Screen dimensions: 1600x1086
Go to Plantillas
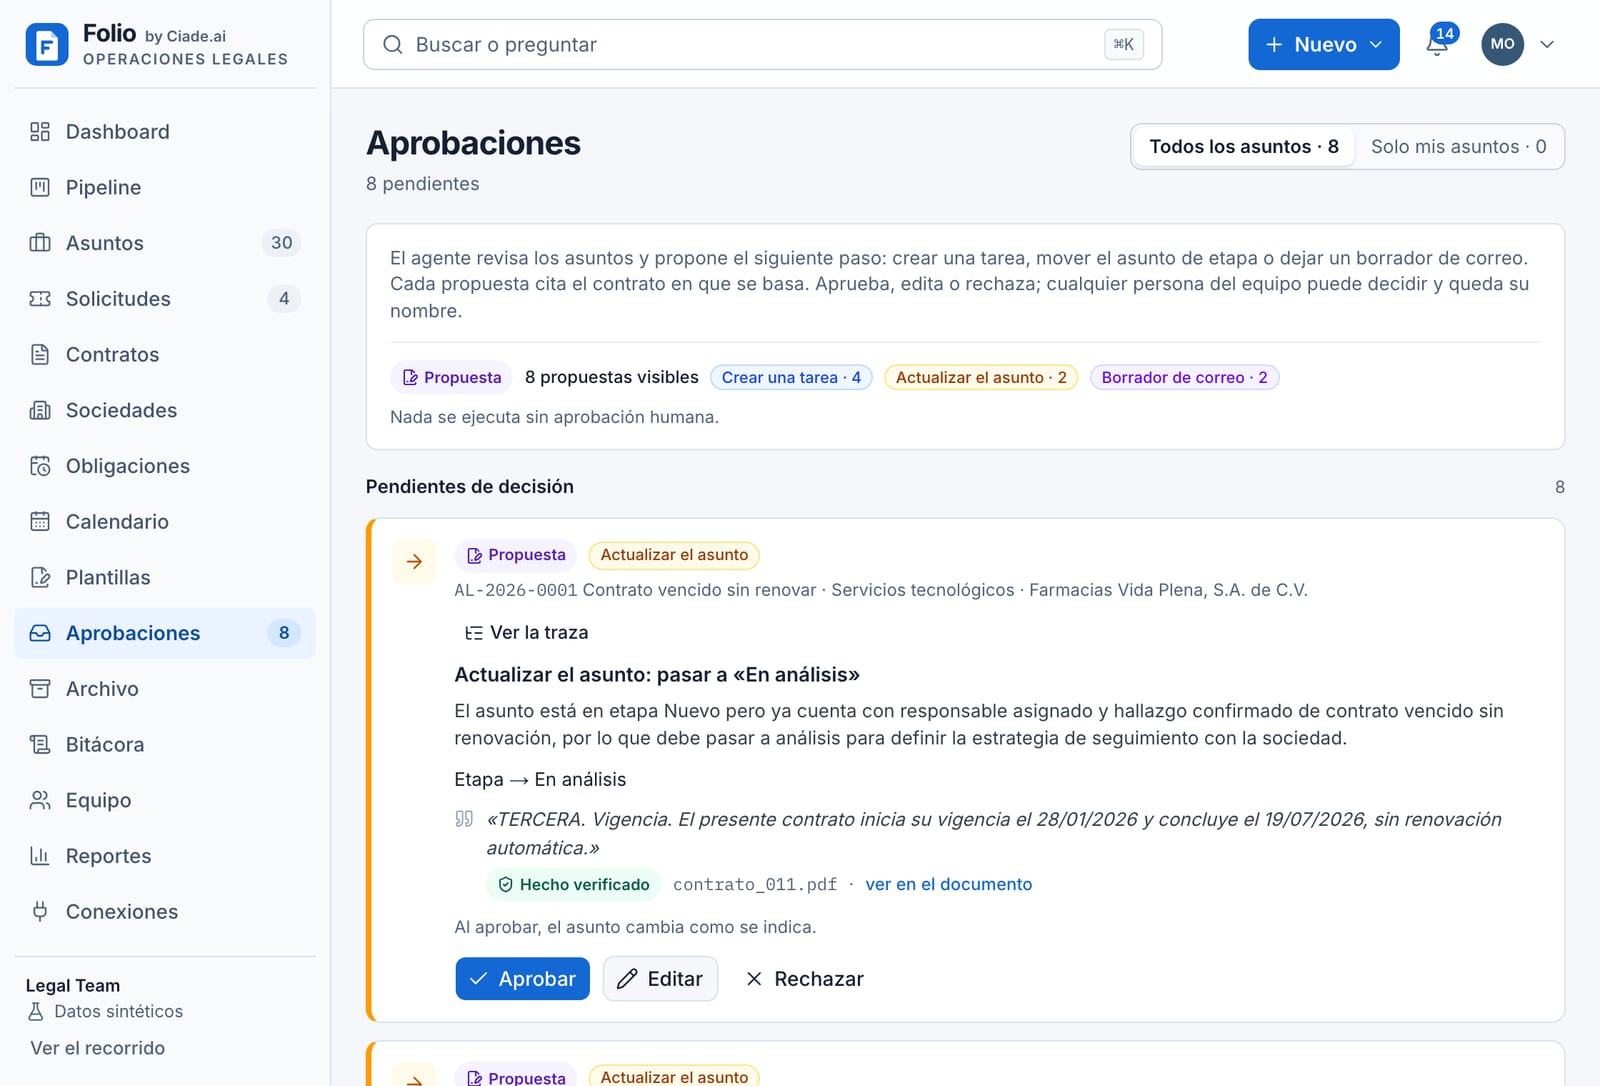[x=165, y=578]
